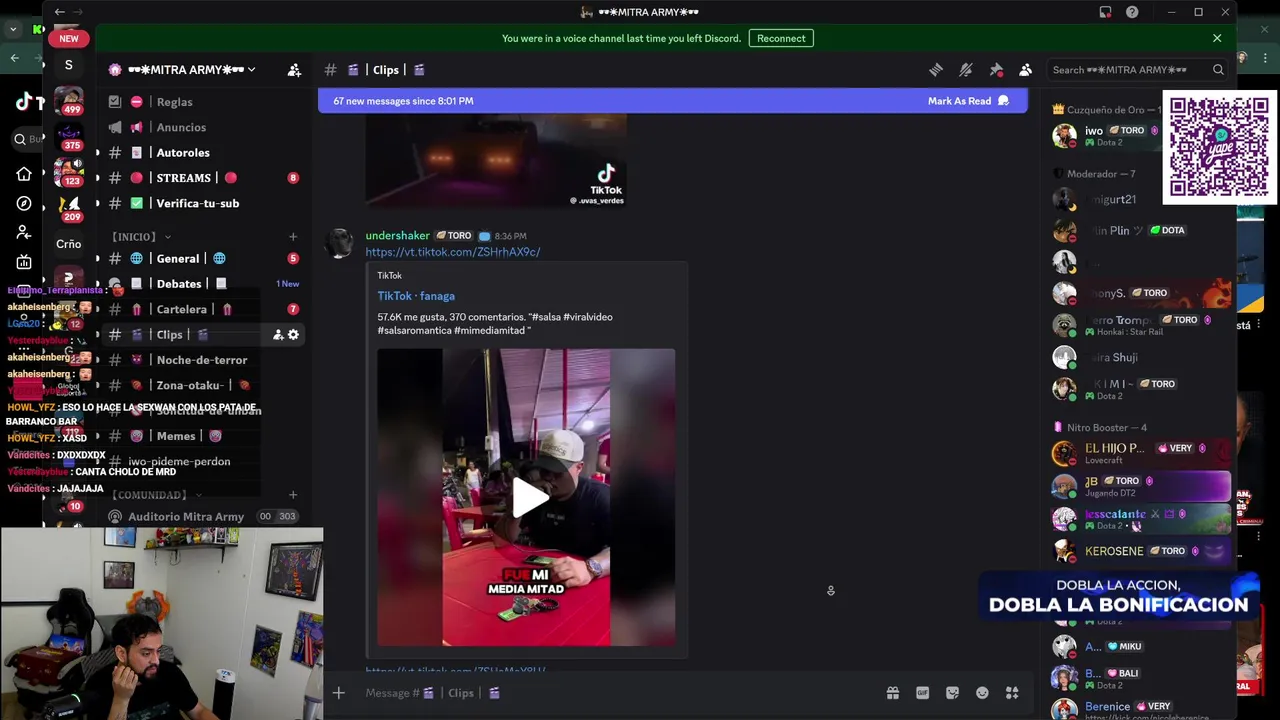Toggle the member list panel

pos(1026,70)
